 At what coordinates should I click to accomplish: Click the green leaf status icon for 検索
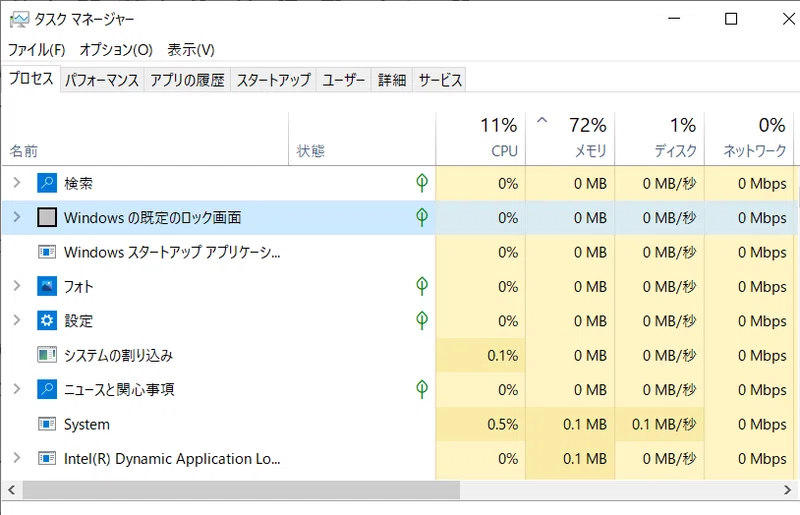(x=422, y=183)
